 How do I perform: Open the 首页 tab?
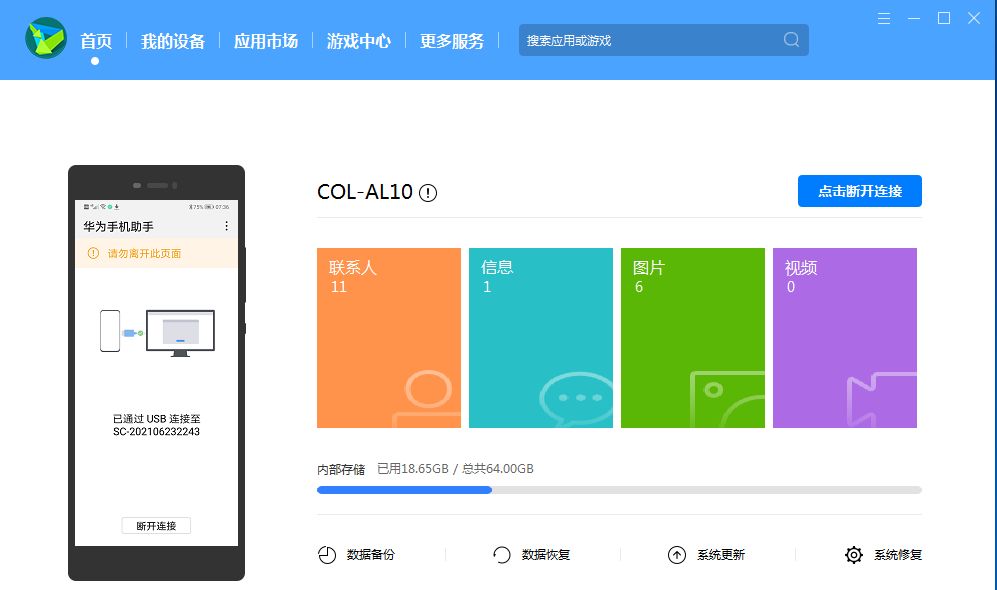tap(96, 41)
